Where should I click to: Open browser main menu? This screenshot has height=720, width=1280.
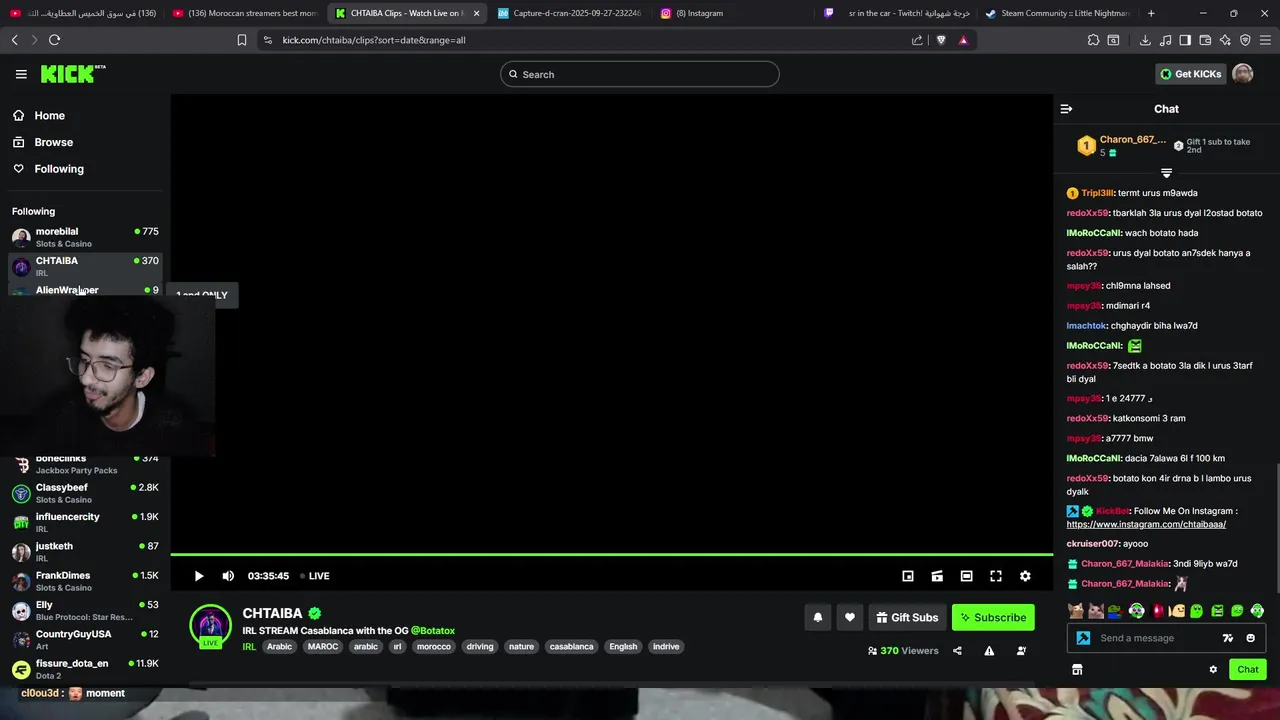point(1265,40)
